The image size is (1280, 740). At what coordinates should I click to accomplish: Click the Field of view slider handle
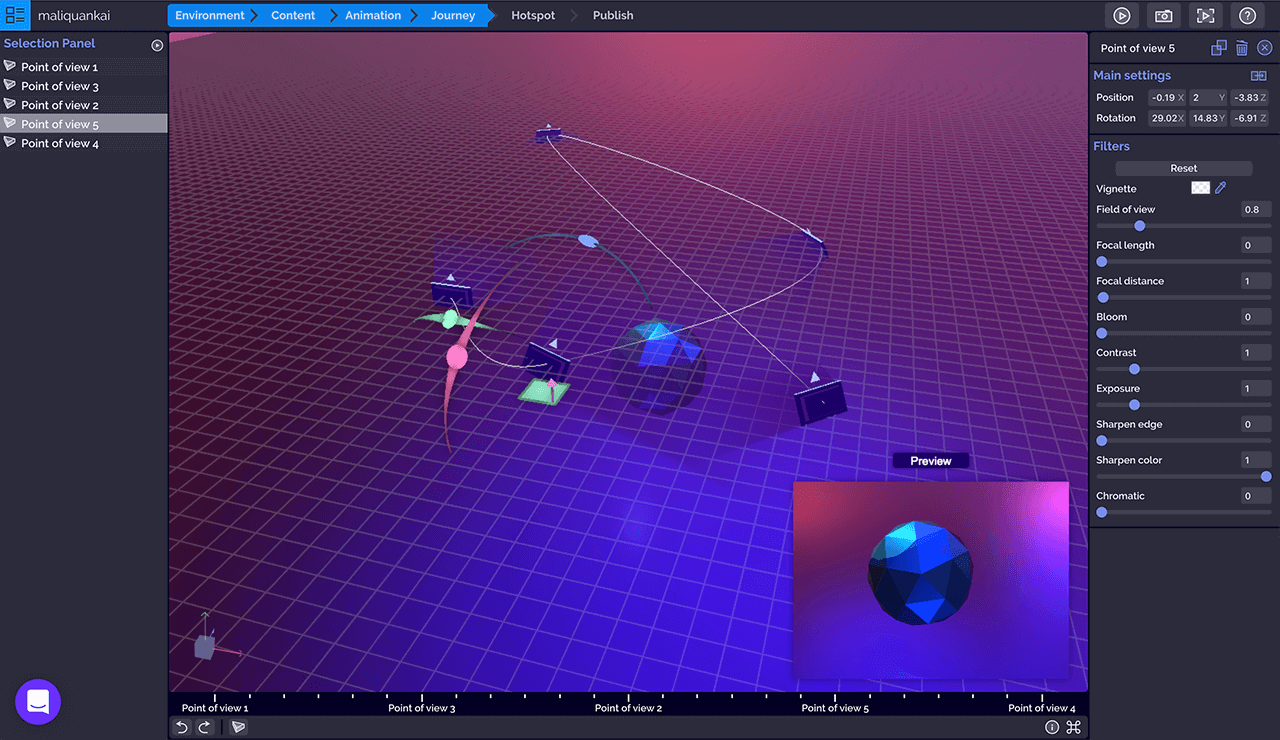1139,226
